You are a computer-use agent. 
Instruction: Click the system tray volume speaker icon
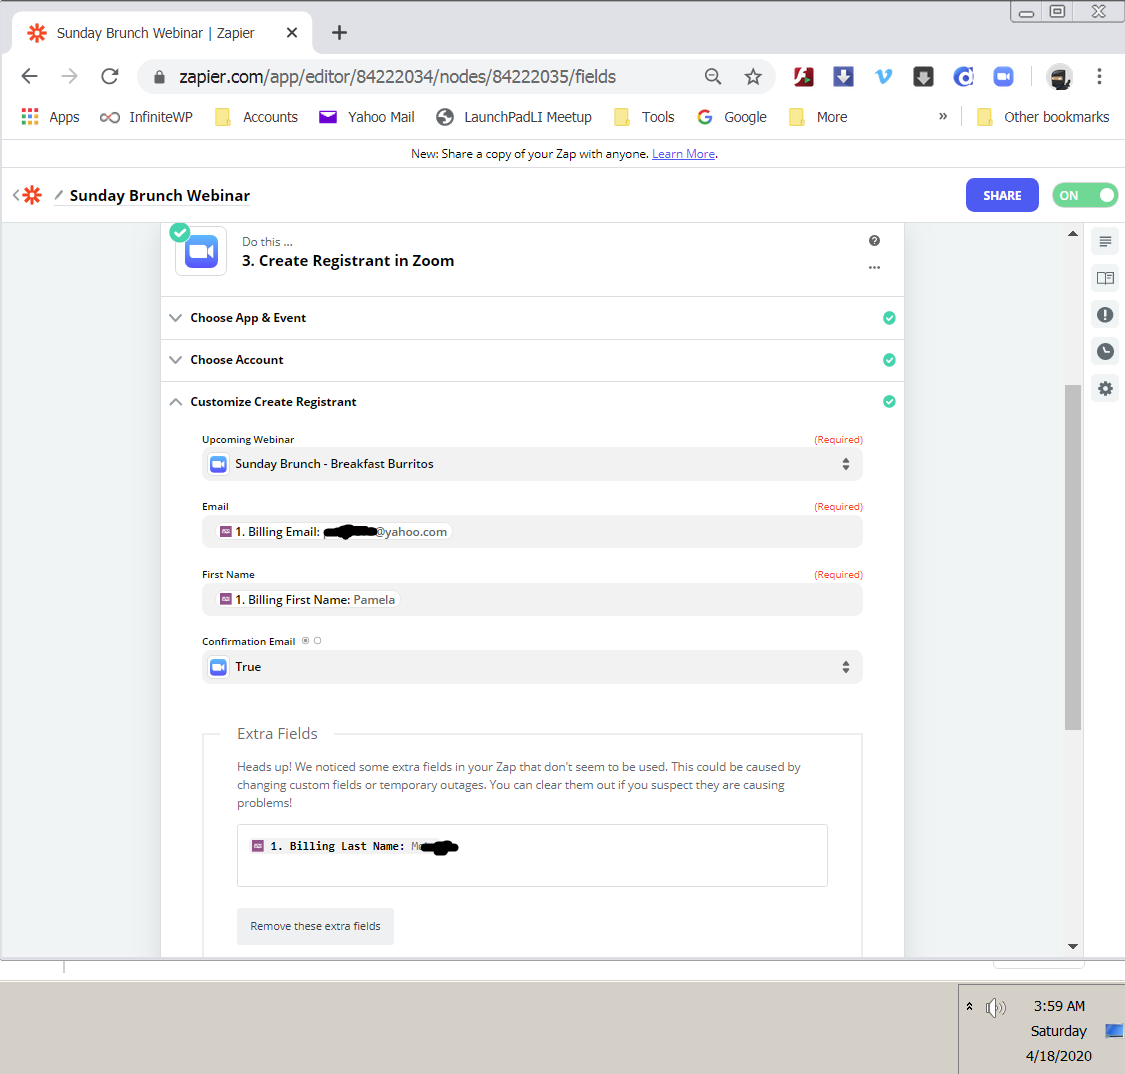point(995,1008)
